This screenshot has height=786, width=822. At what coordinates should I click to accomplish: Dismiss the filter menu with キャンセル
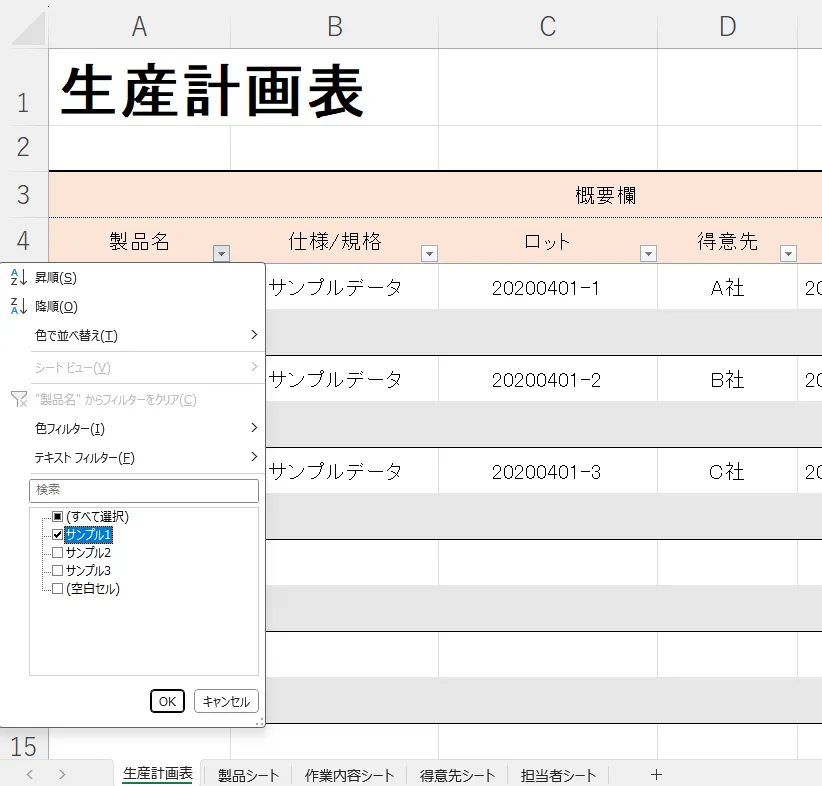pos(225,701)
